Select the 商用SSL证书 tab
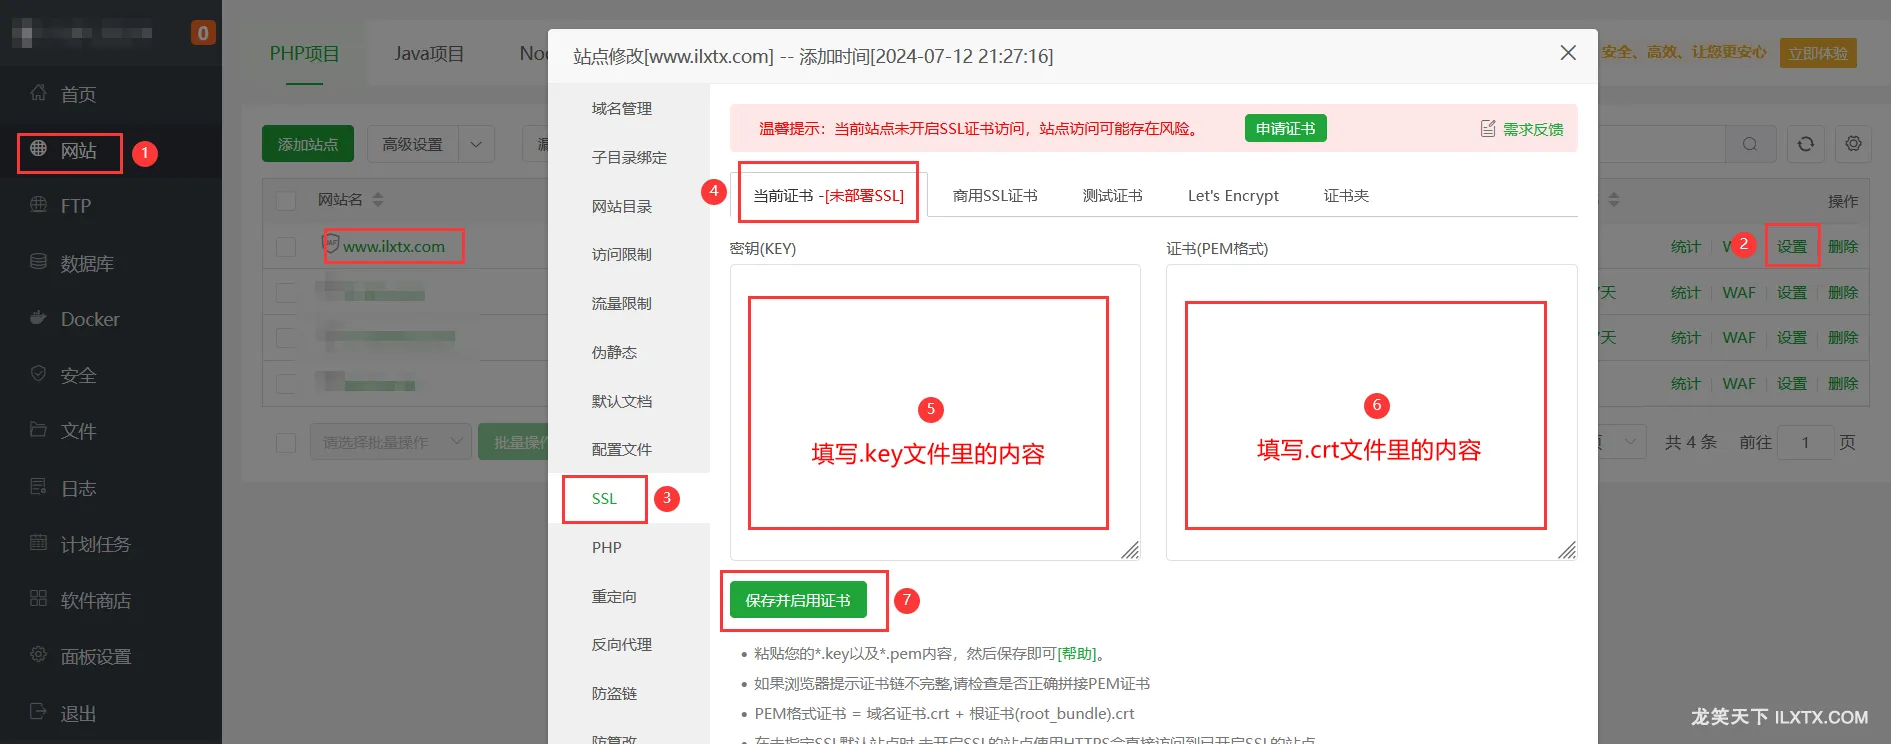The image size is (1891, 744). (995, 196)
